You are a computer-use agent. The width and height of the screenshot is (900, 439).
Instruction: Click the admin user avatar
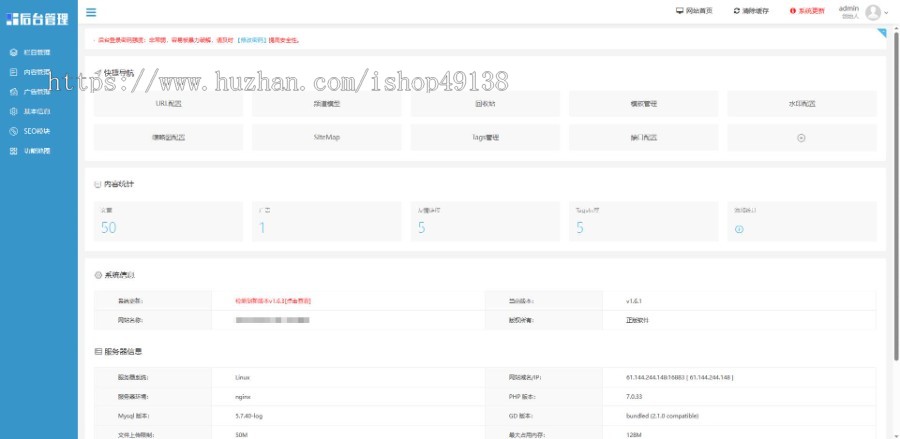click(873, 12)
